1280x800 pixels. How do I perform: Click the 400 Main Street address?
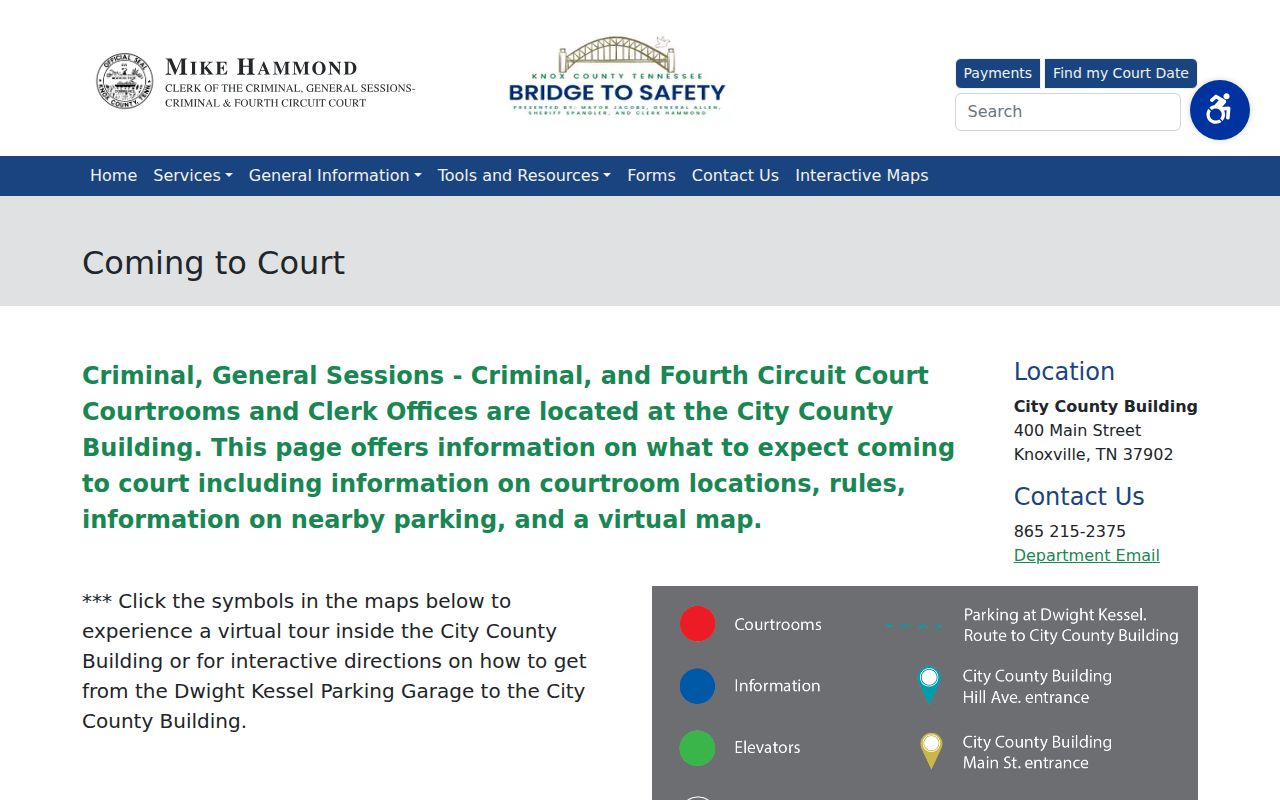tap(1077, 430)
